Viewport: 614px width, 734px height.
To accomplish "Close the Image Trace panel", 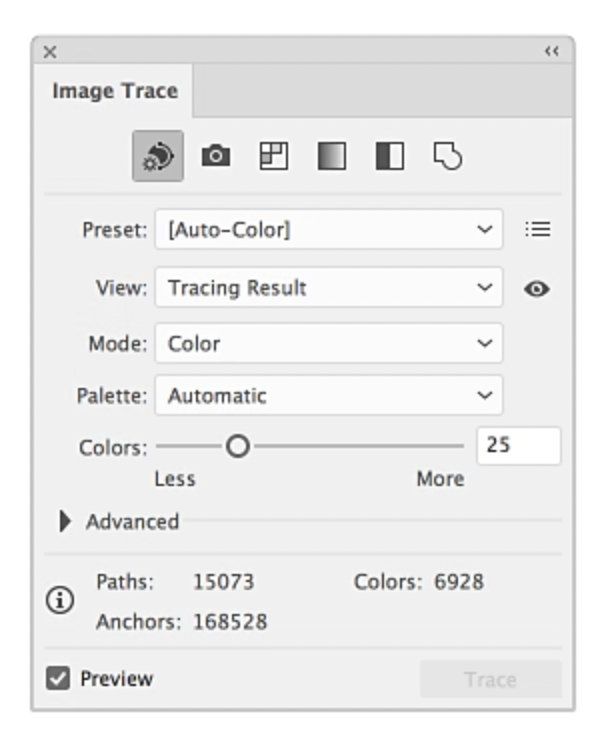I will pyautogui.click(x=50, y=51).
